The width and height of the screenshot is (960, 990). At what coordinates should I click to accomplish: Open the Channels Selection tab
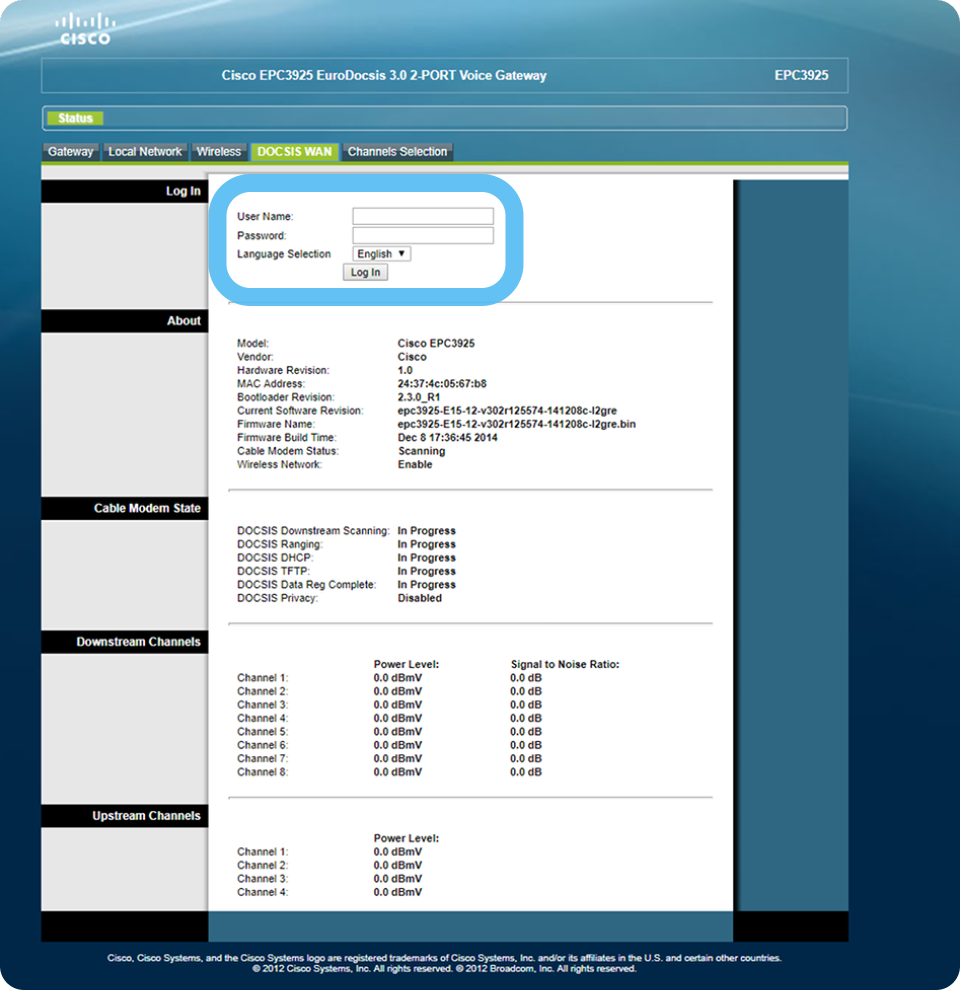(397, 152)
